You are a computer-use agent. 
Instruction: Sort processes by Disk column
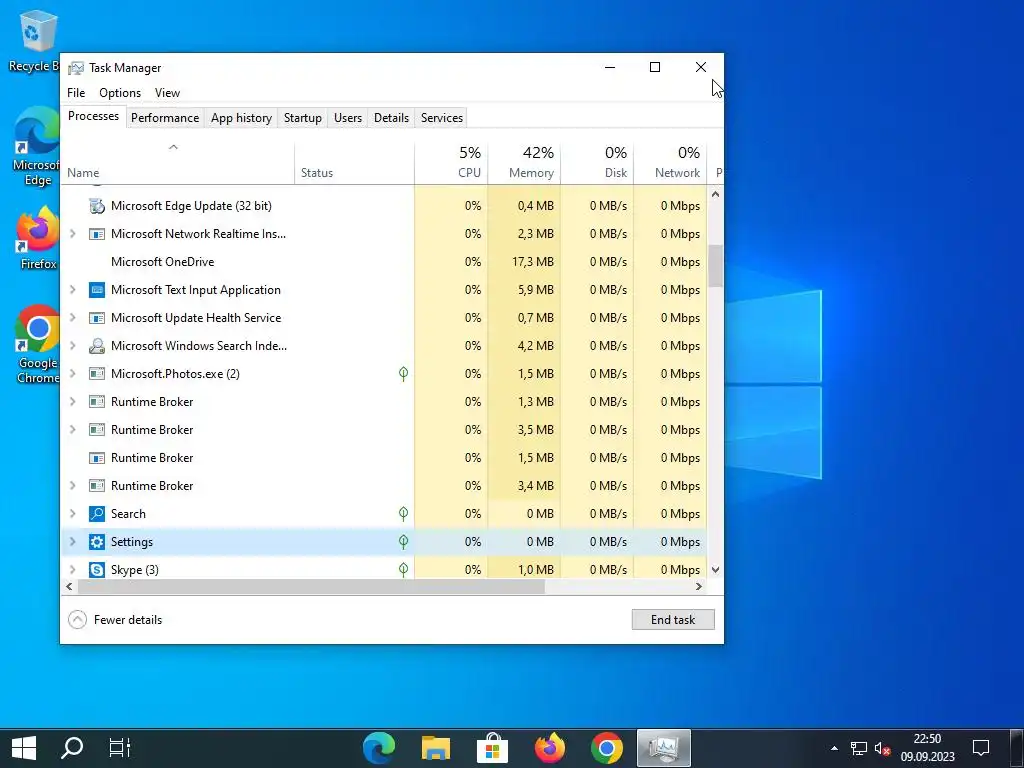(x=597, y=163)
